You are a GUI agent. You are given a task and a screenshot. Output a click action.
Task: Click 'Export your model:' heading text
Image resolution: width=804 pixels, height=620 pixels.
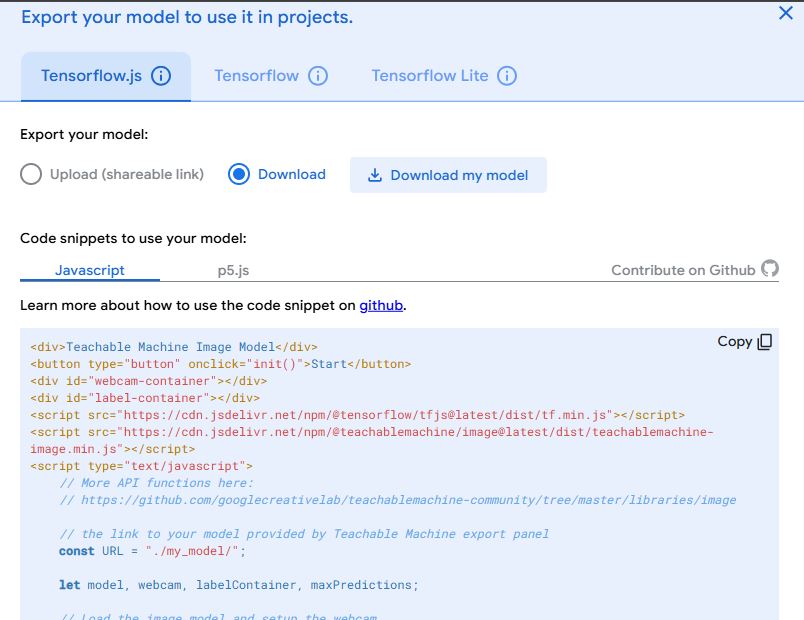tap(84, 134)
